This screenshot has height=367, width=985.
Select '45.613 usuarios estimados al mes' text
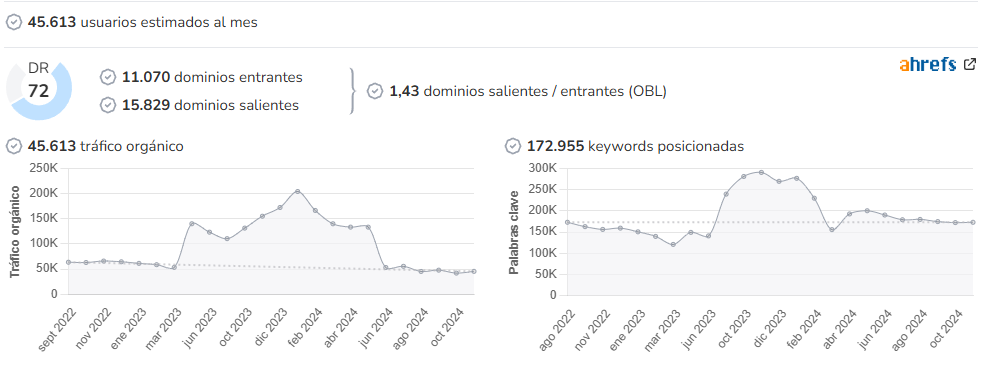pyautogui.click(x=143, y=23)
